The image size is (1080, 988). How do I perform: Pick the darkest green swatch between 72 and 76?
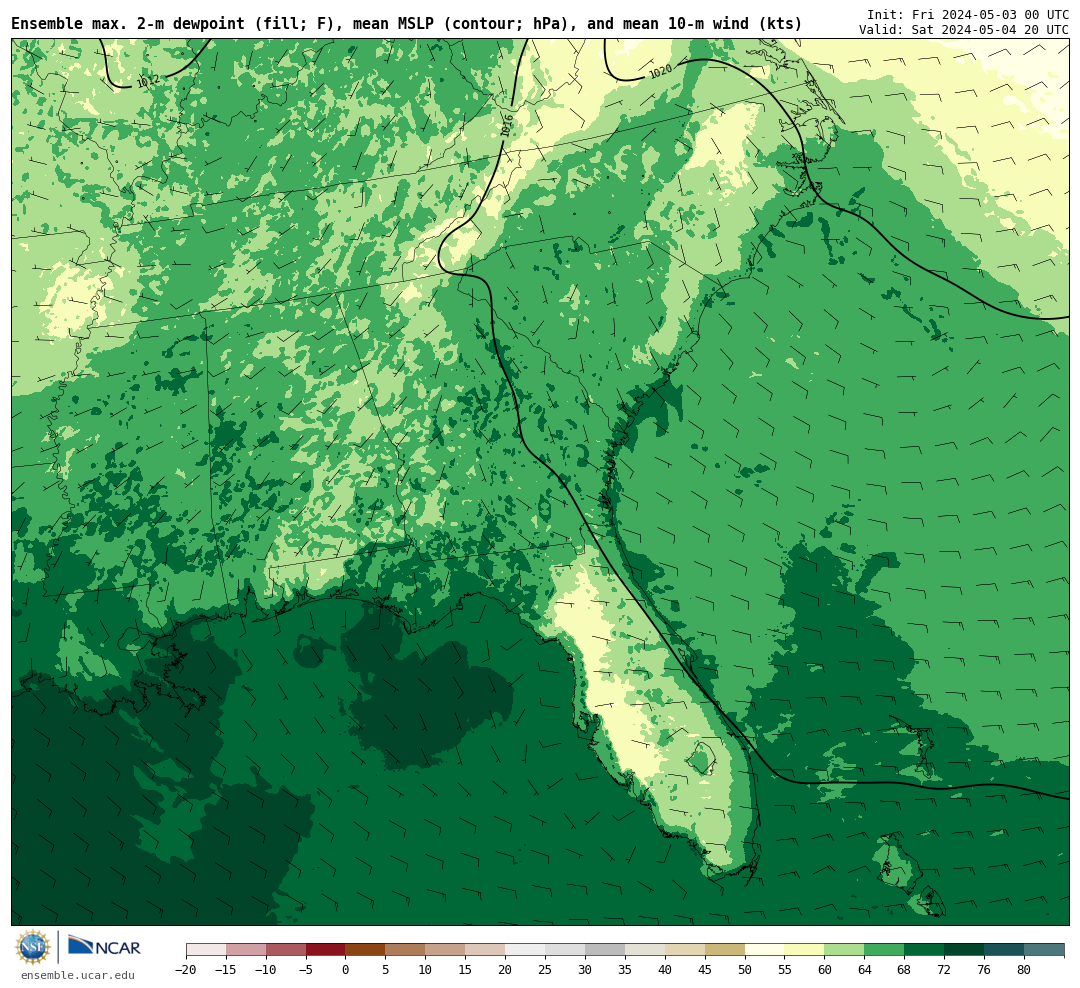(965, 950)
